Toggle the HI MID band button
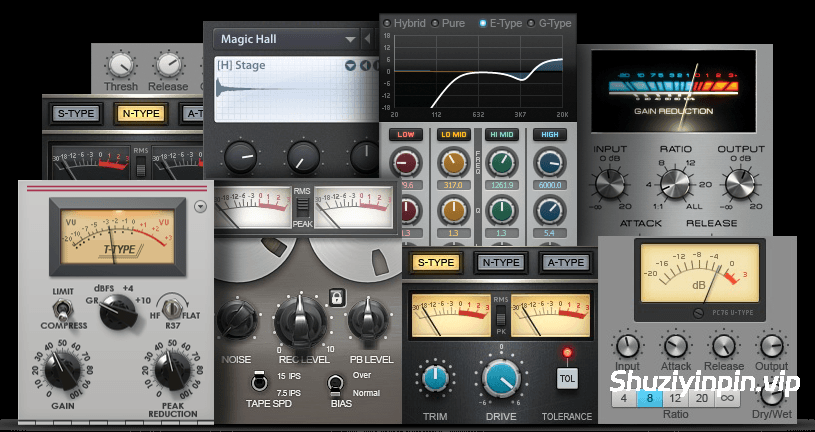 tap(502, 135)
